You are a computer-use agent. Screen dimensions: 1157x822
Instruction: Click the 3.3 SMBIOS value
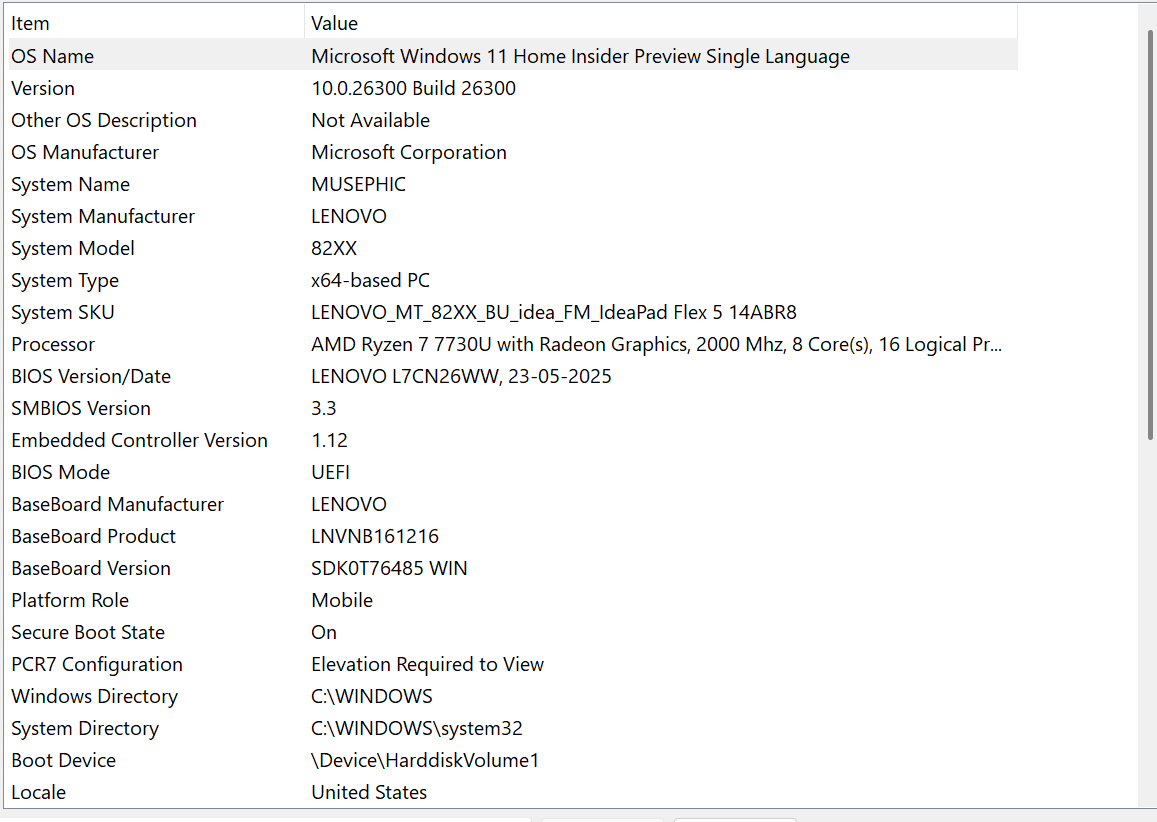pyautogui.click(x=324, y=409)
